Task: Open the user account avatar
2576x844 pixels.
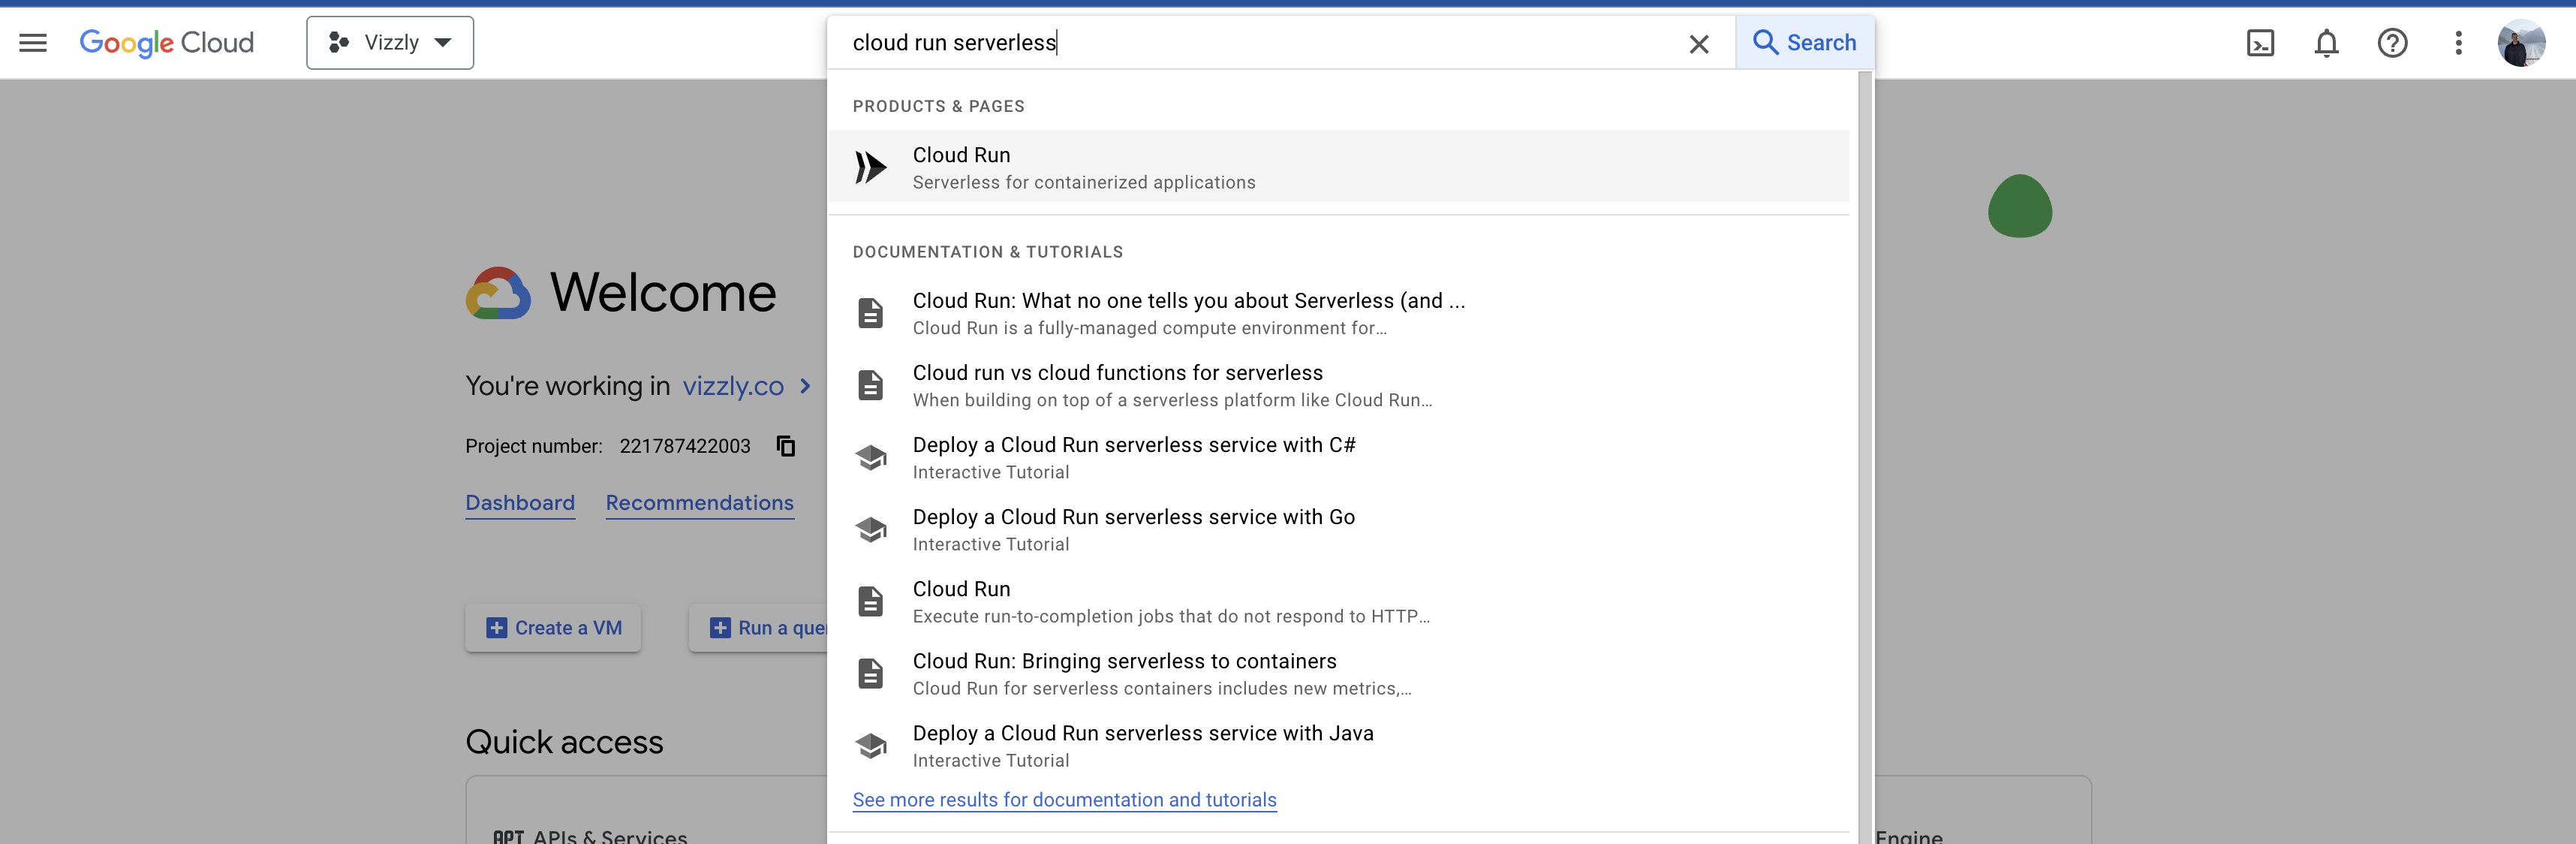Action: pos(2521,43)
